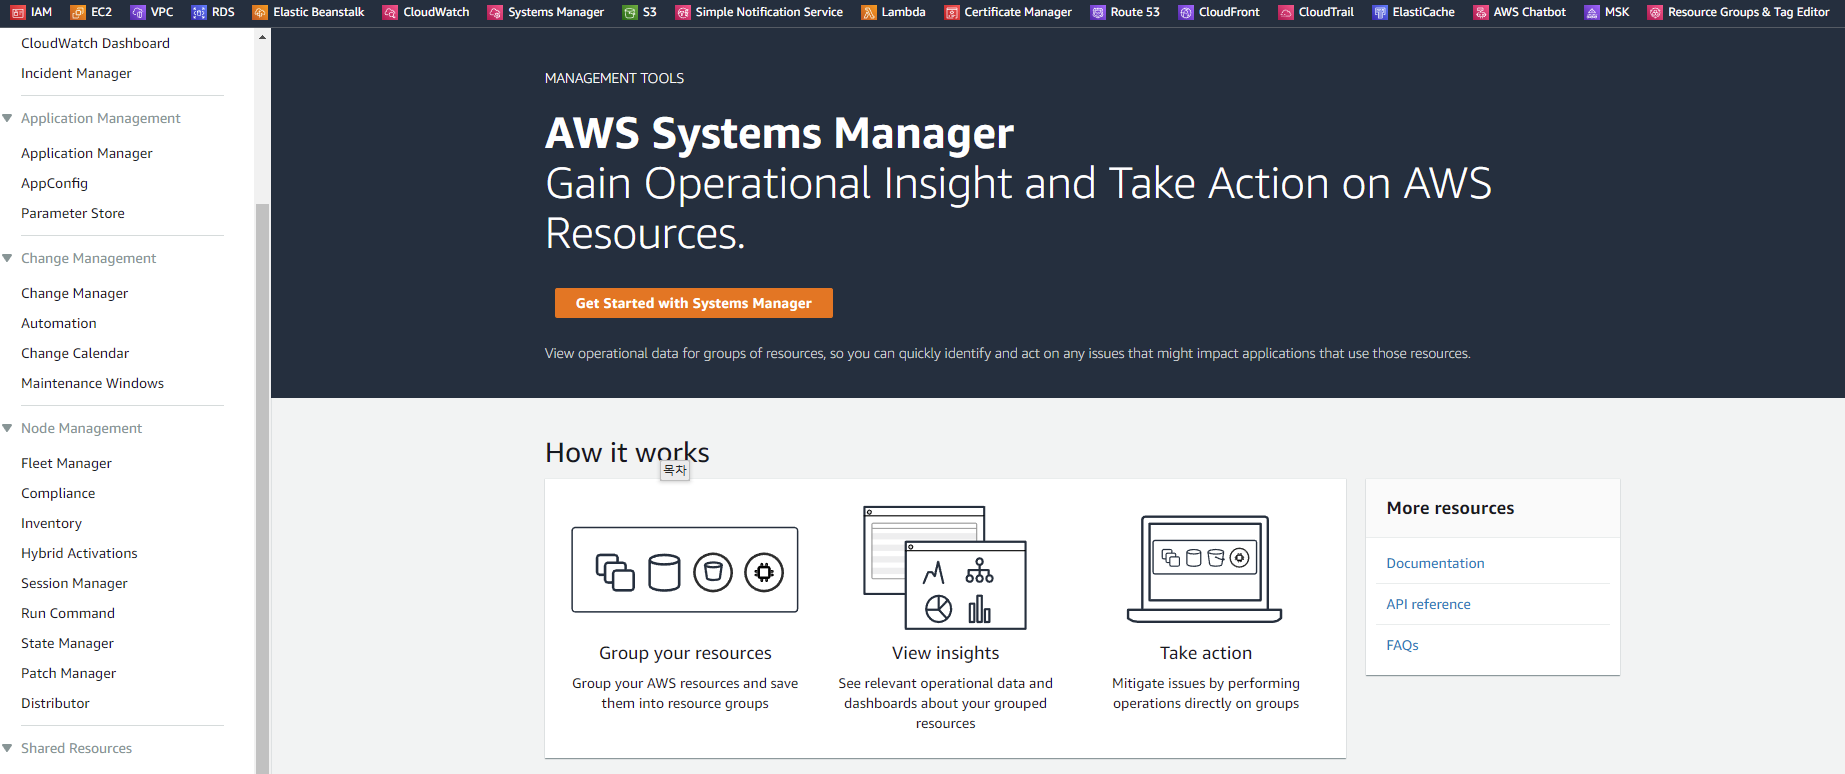Open the Route 53 shortcut icon
Viewport: 1845px width, 774px height.
click(x=1098, y=13)
